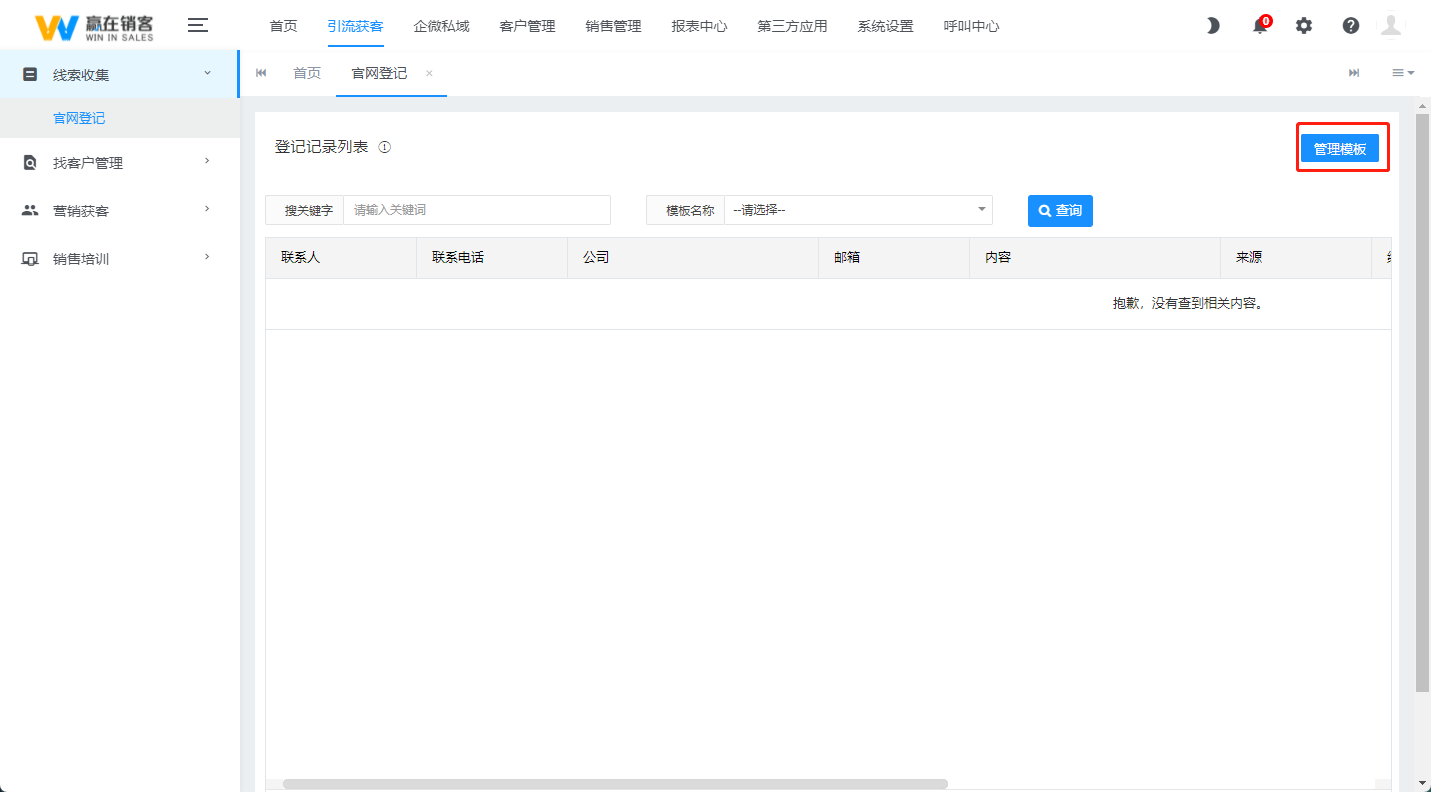Open user avatar menu

[x=1391, y=26]
